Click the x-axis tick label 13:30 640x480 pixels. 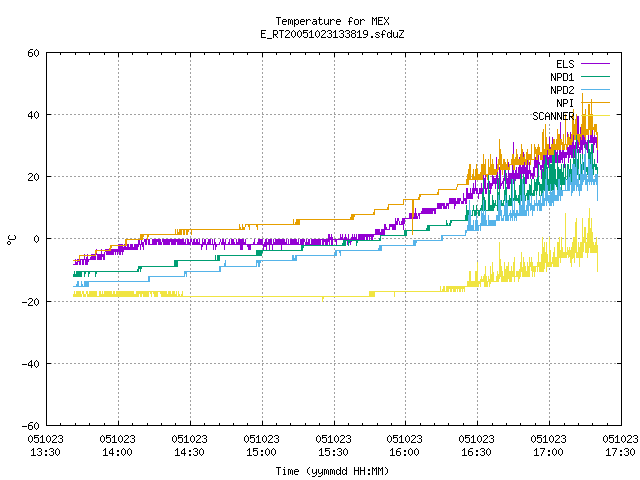46,452
